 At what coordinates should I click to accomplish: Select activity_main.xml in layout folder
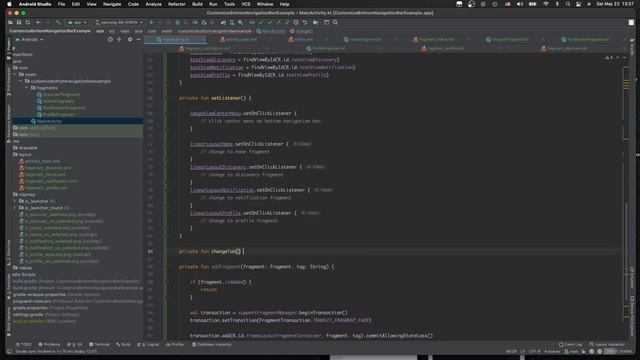tap(42, 161)
